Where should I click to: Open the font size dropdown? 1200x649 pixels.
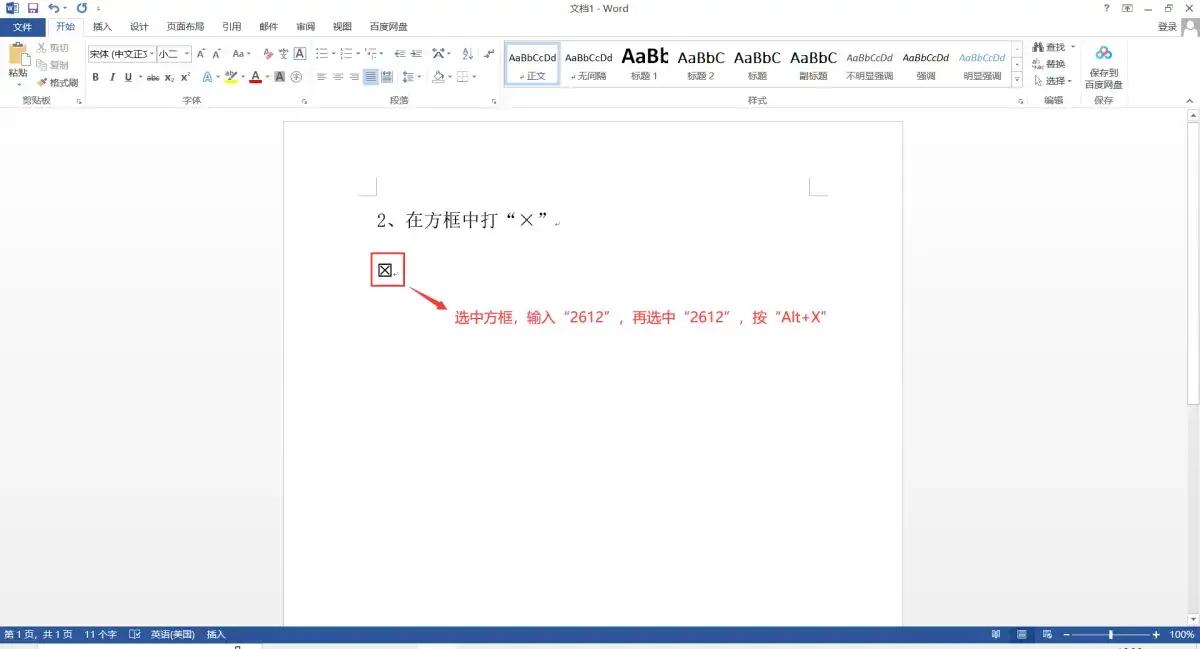185,53
